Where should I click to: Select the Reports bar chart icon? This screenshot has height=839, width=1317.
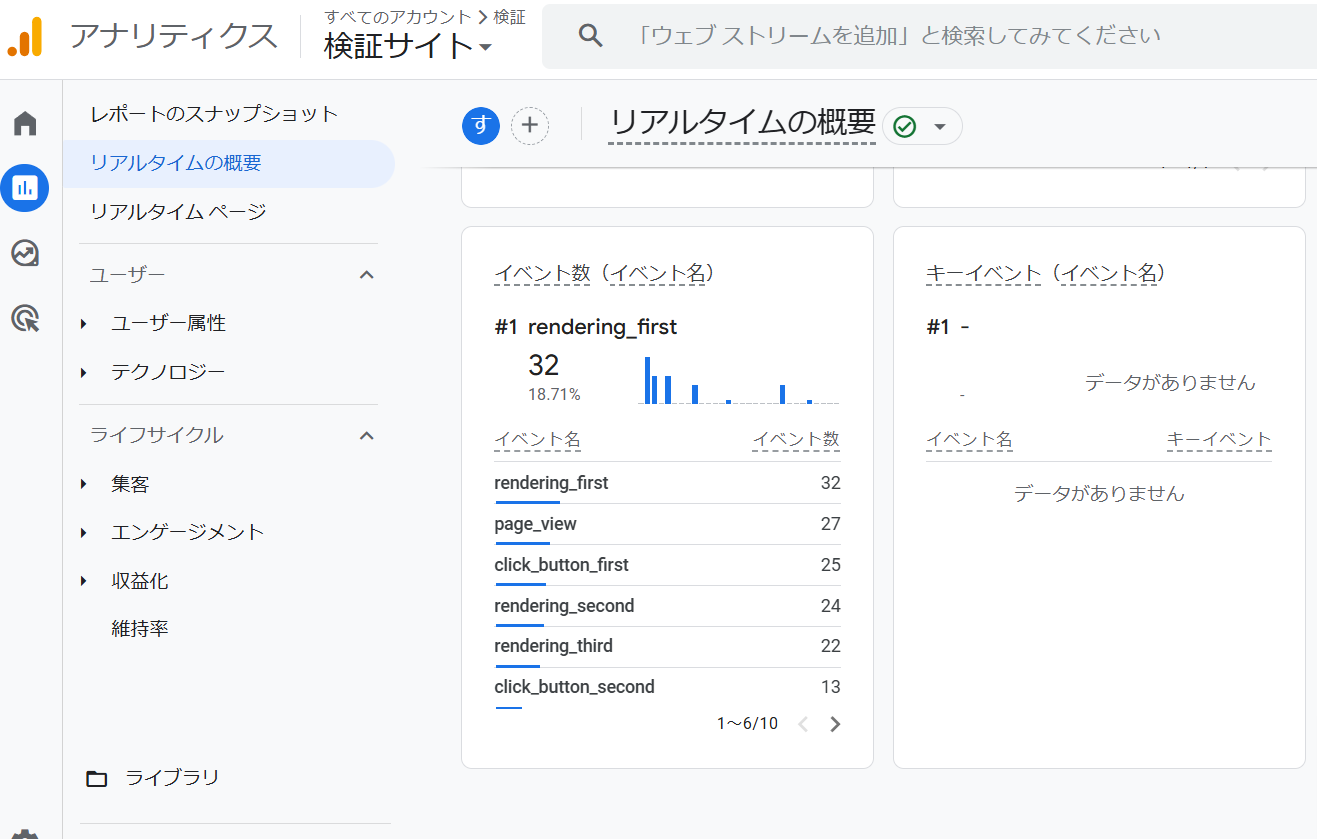25,187
